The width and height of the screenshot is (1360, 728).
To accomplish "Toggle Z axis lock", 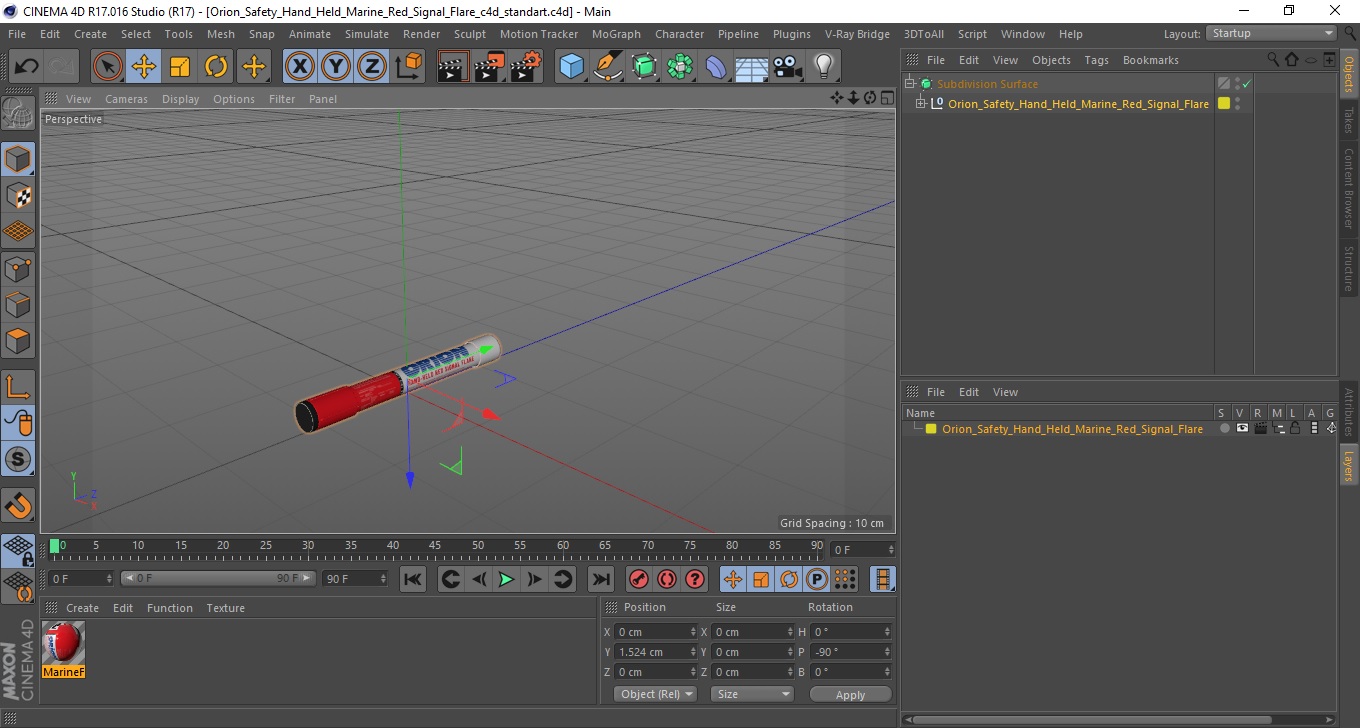I will [x=372, y=67].
